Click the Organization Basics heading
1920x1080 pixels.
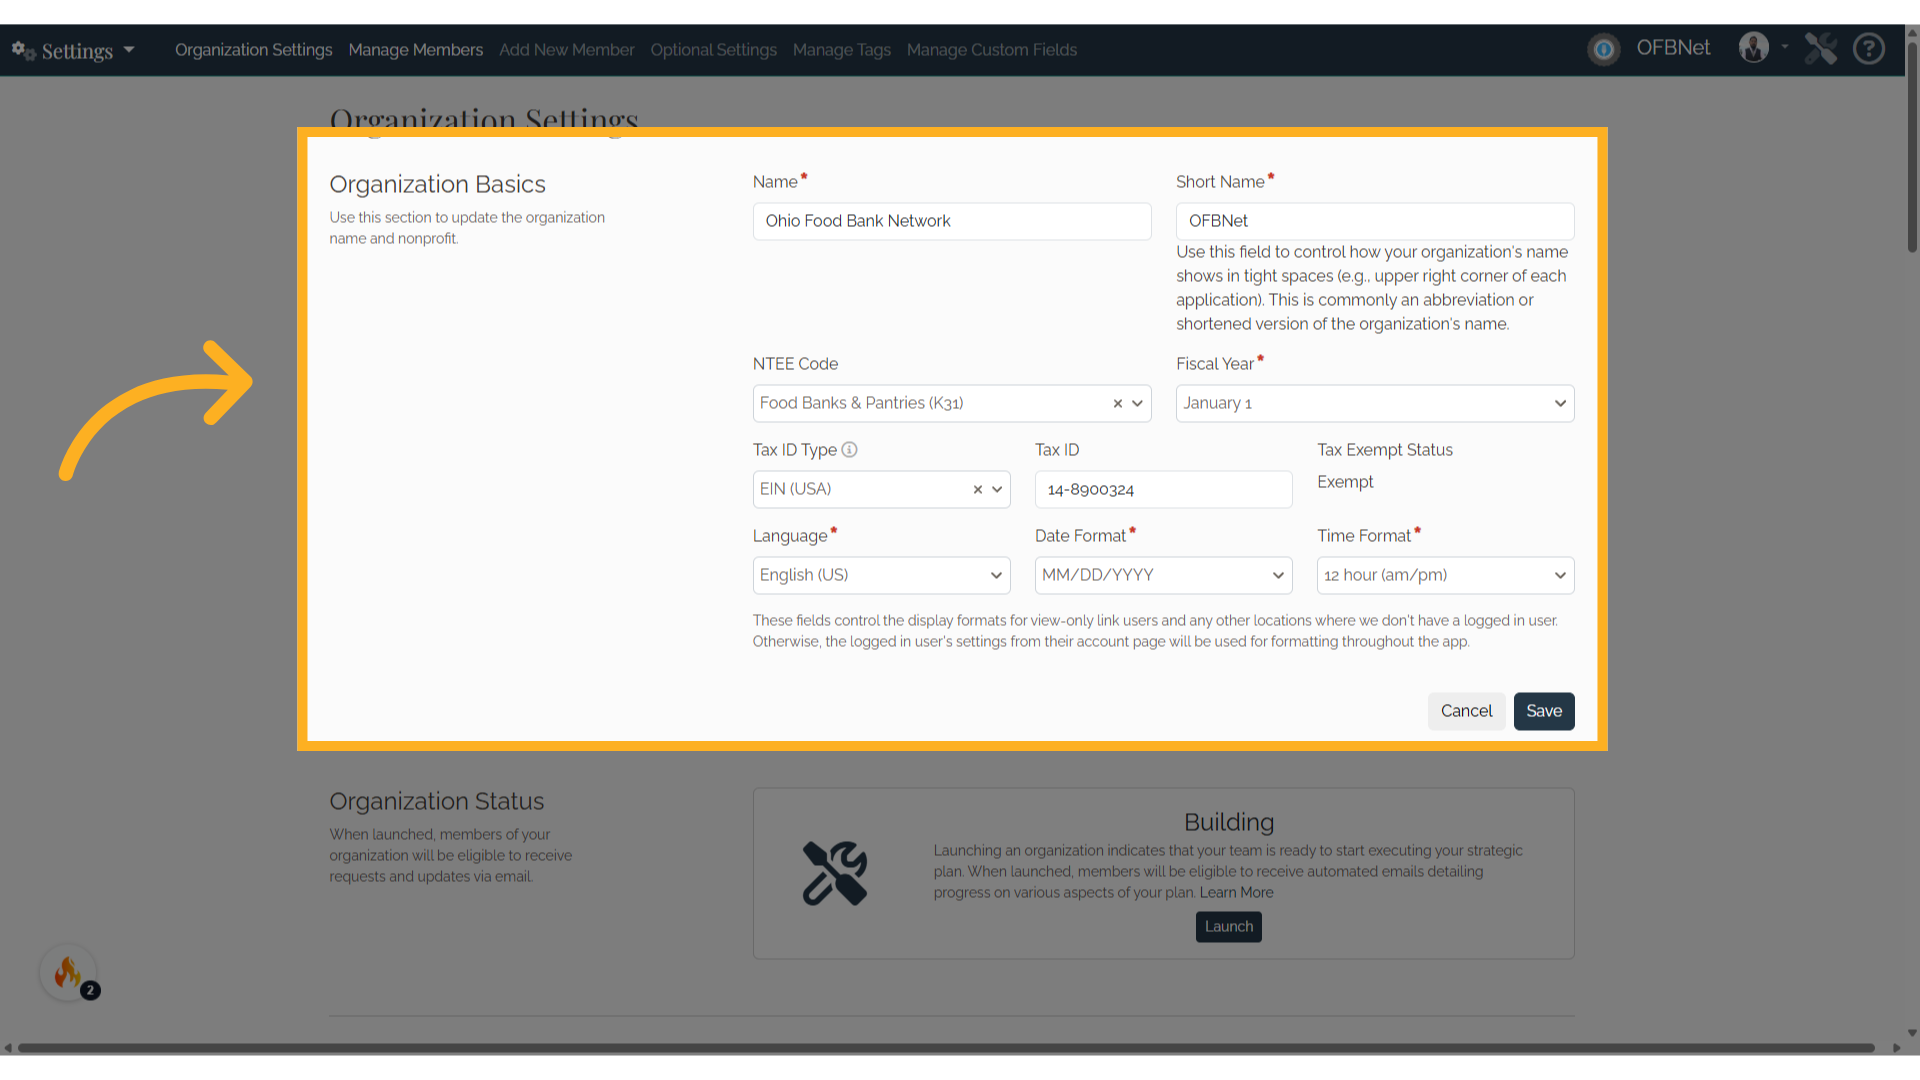pyautogui.click(x=437, y=184)
